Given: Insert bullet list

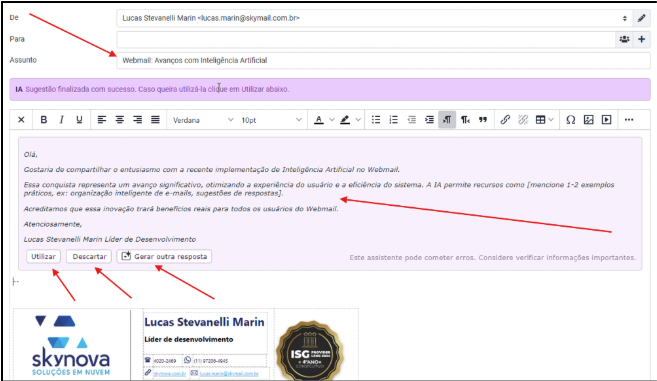Looking at the screenshot, I should 376,120.
